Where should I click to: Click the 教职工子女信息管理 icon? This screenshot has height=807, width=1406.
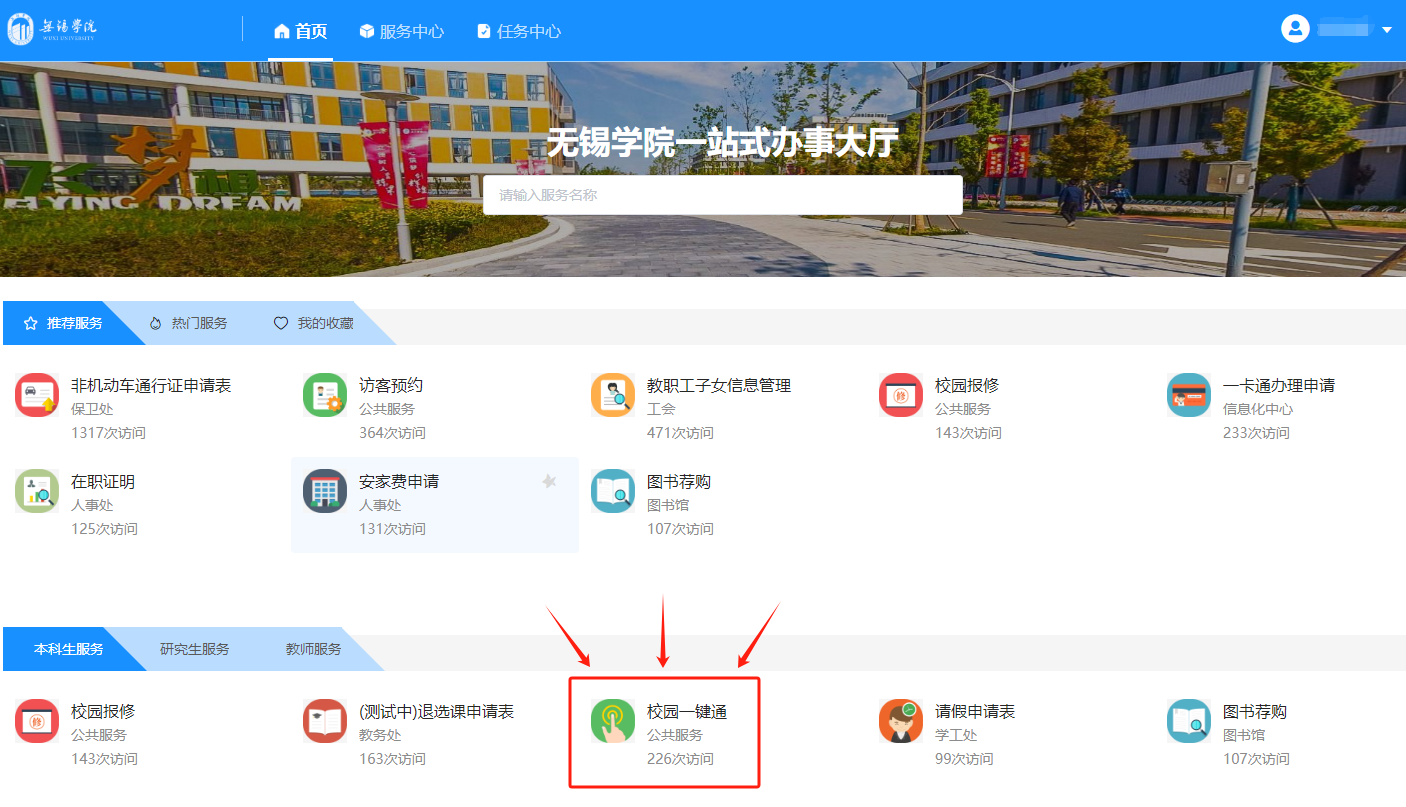613,395
